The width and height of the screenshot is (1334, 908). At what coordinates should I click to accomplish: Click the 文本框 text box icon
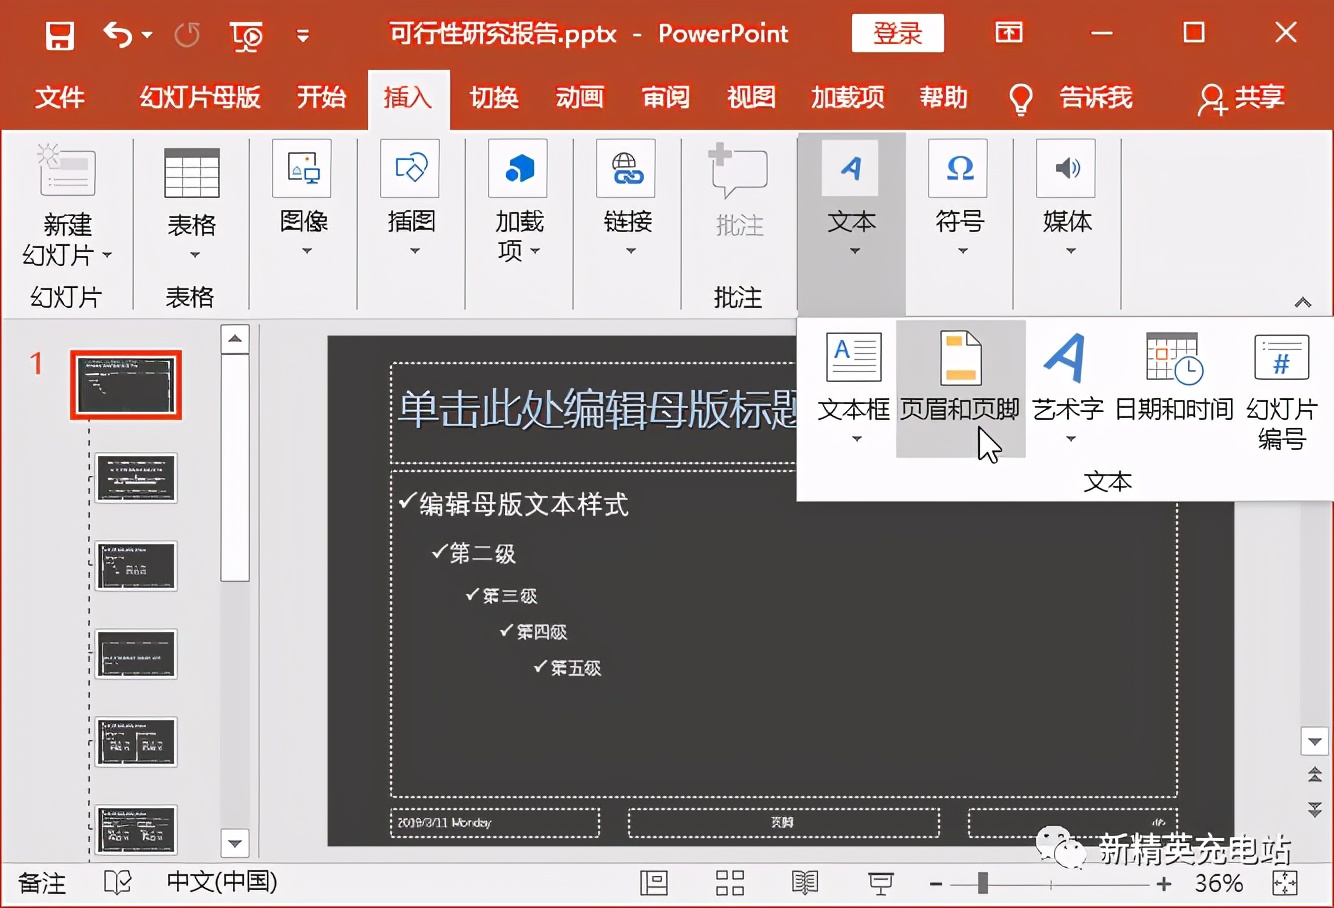coord(851,380)
